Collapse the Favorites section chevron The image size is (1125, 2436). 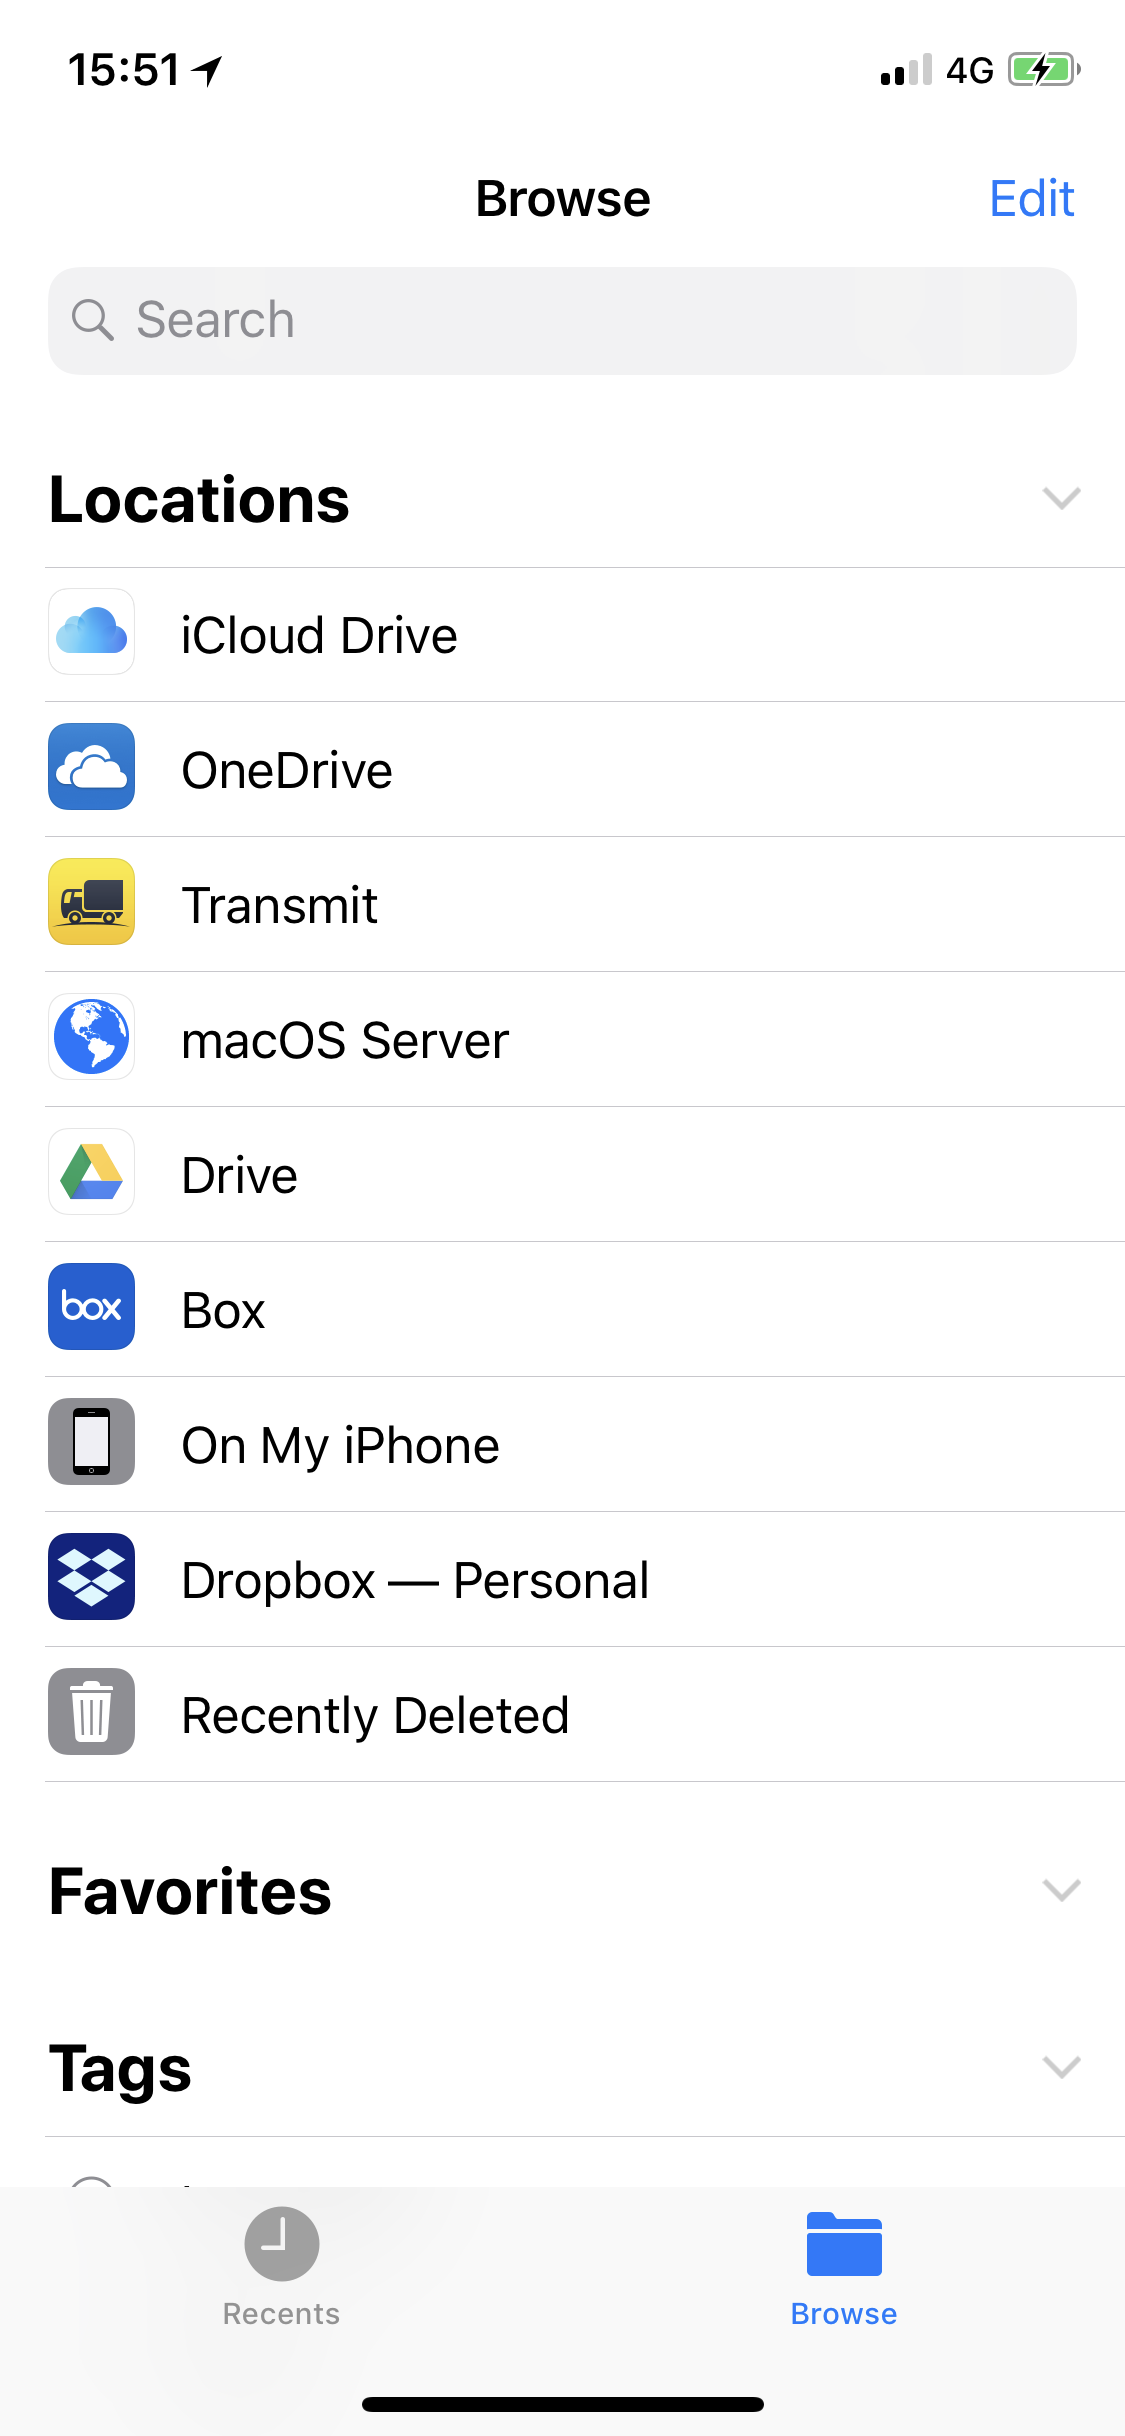tap(1061, 1890)
